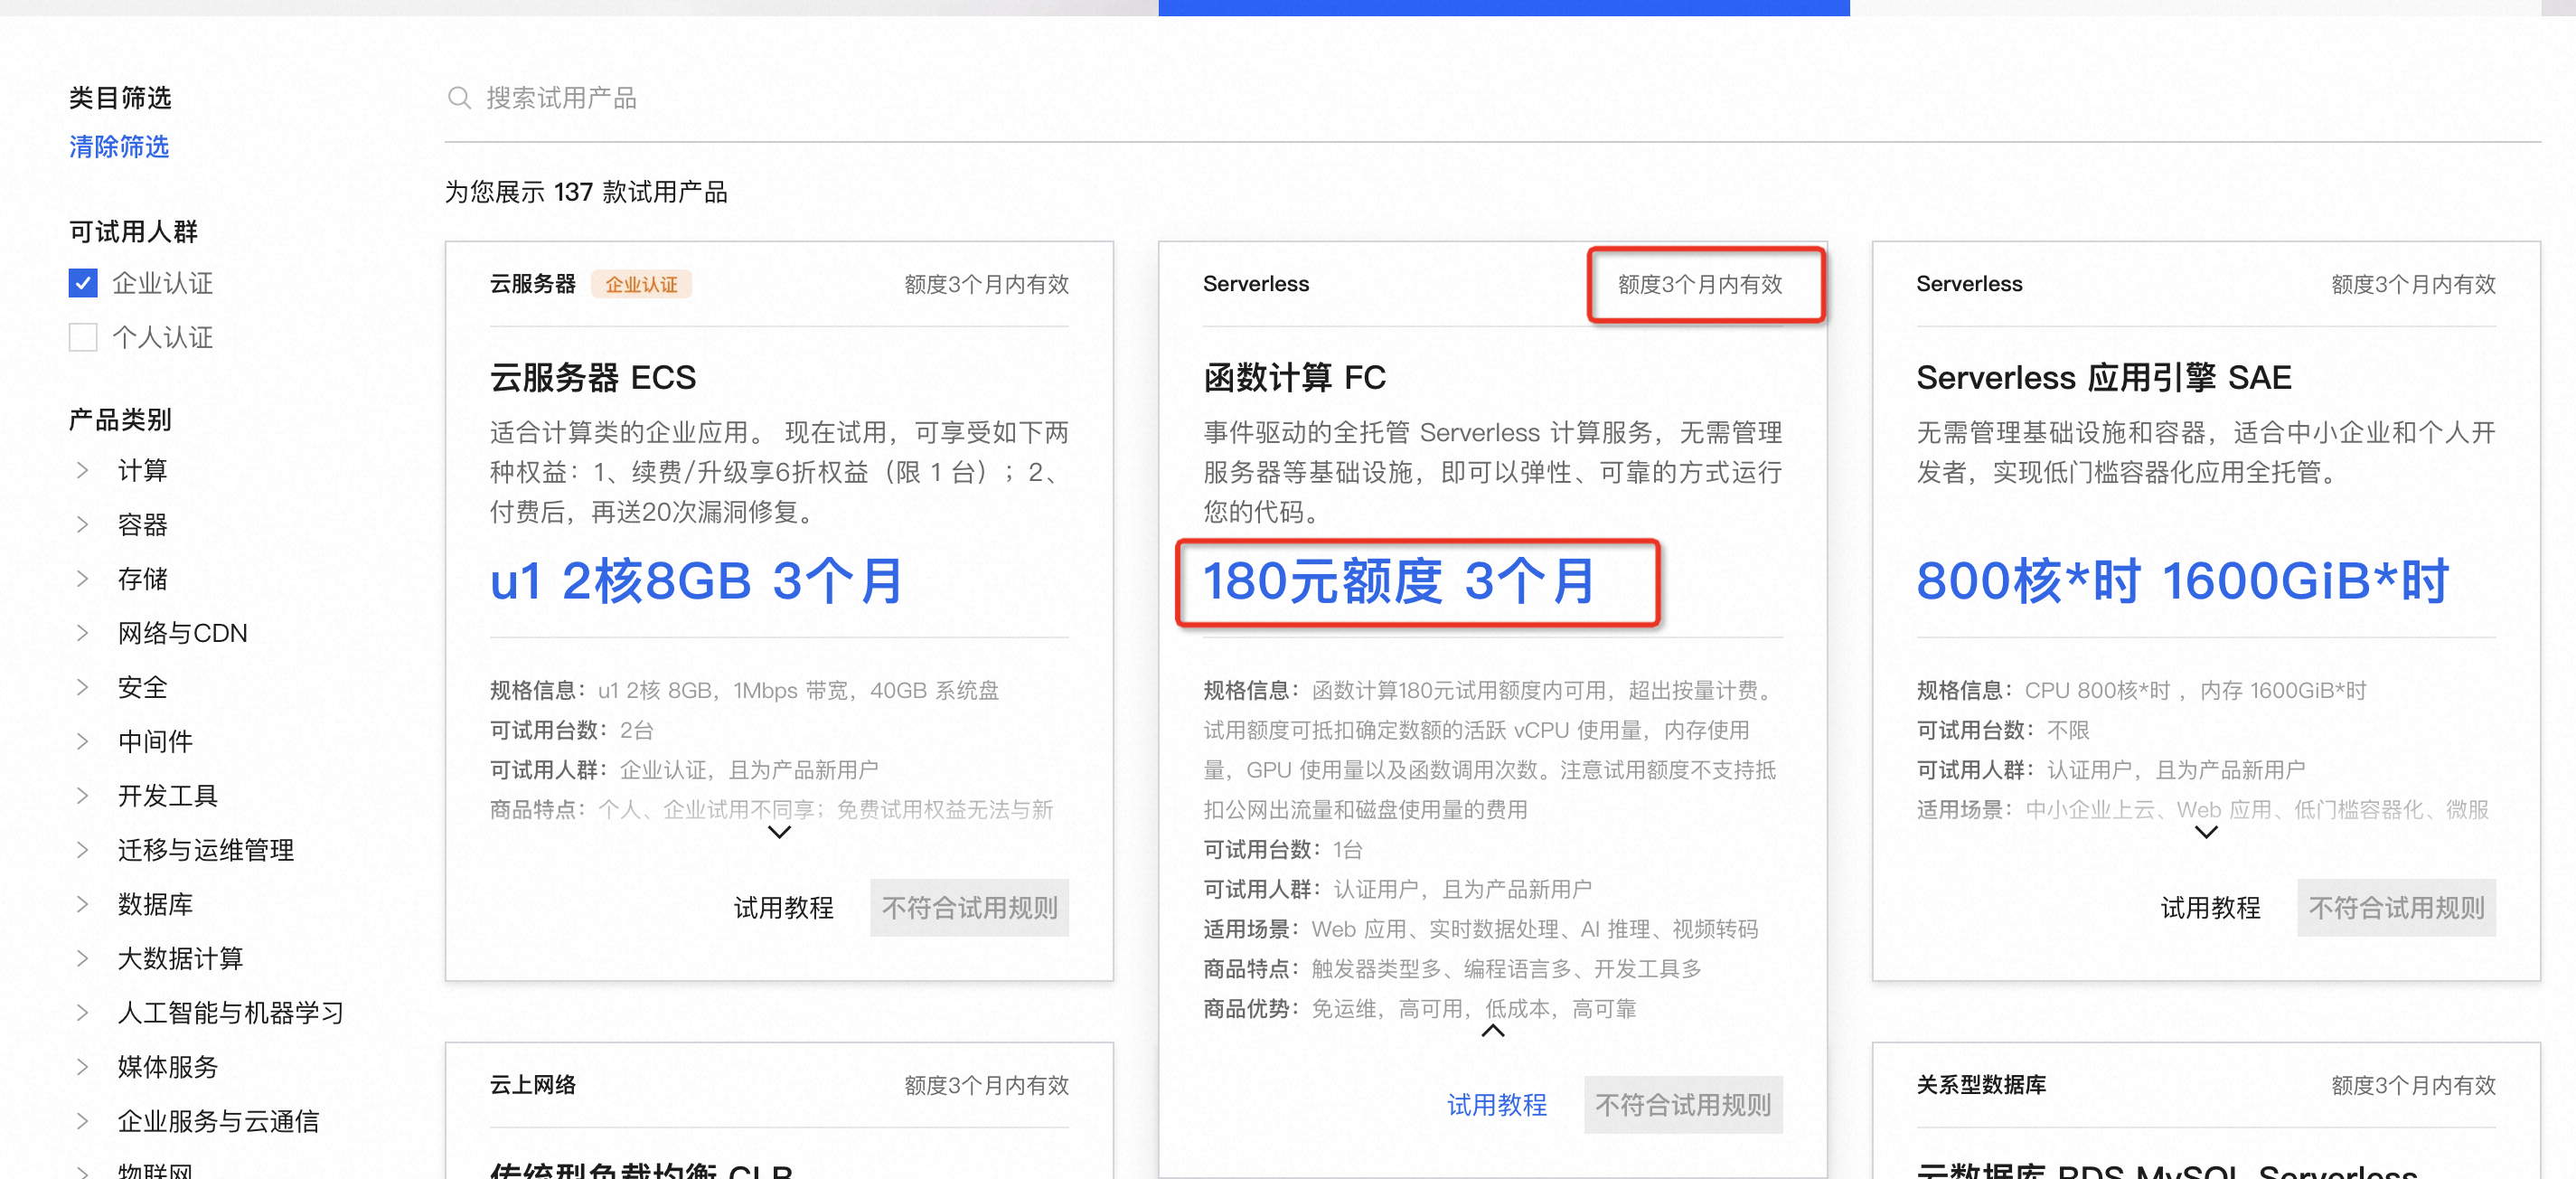Select the 安全 category label
The image size is (2576, 1179).
(142, 687)
